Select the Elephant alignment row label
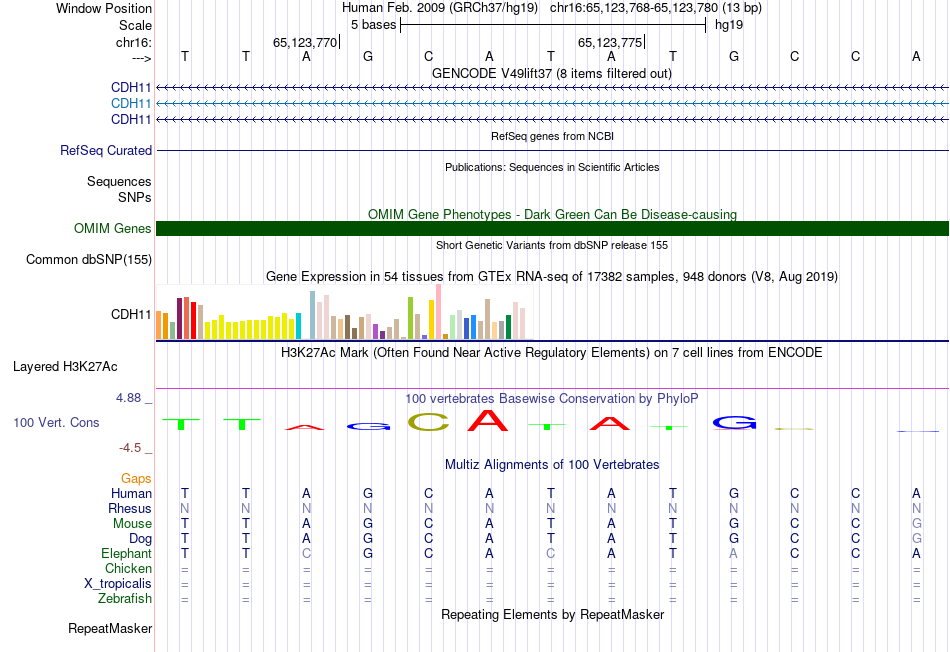Viewport: 950px width, 652px height. 127,553
